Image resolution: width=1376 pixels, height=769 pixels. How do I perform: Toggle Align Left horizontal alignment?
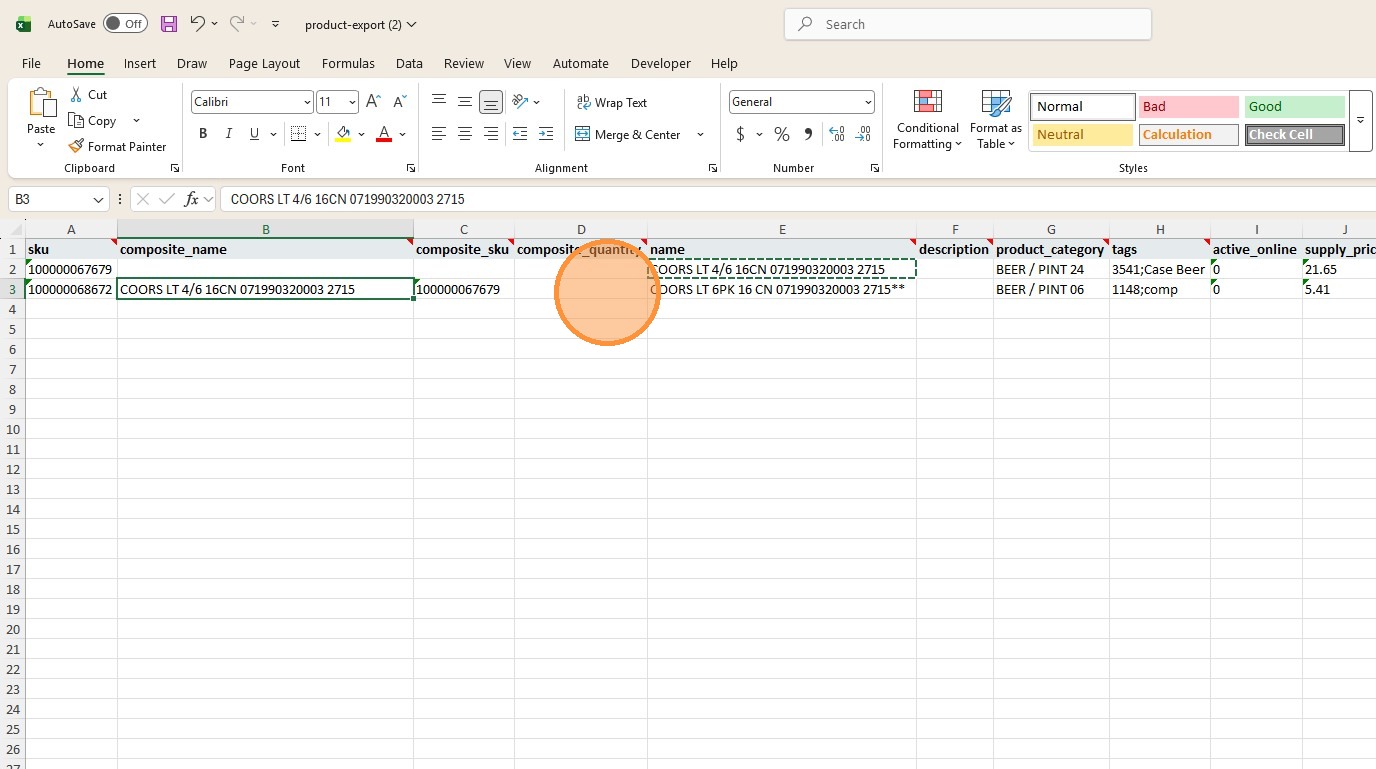(x=439, y=134)
